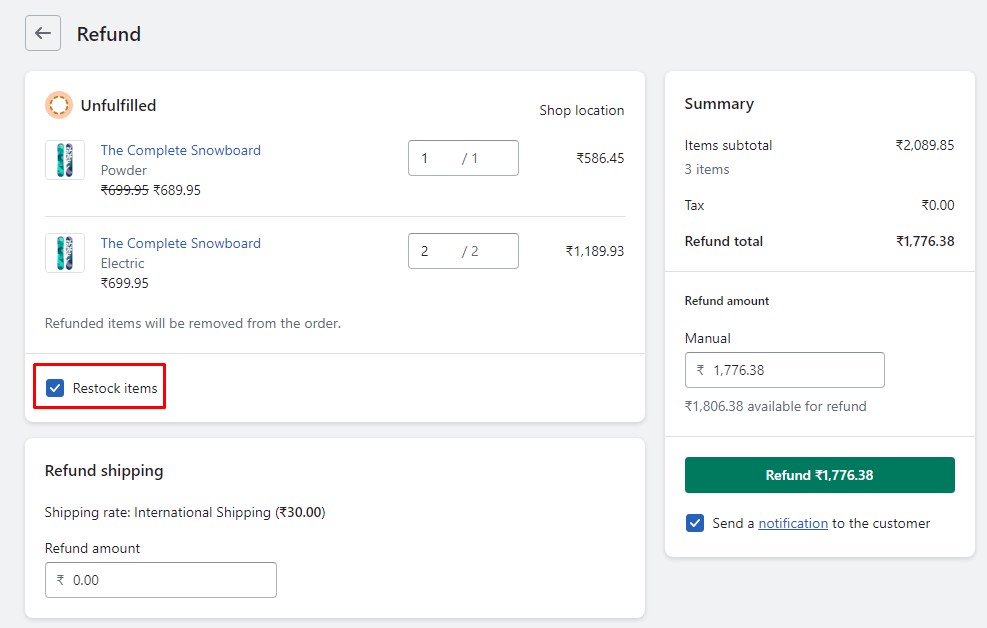This screenshot has width=987, height=628.
Task: Click the Powder snowboard thumbnail image
Action: 65,160
